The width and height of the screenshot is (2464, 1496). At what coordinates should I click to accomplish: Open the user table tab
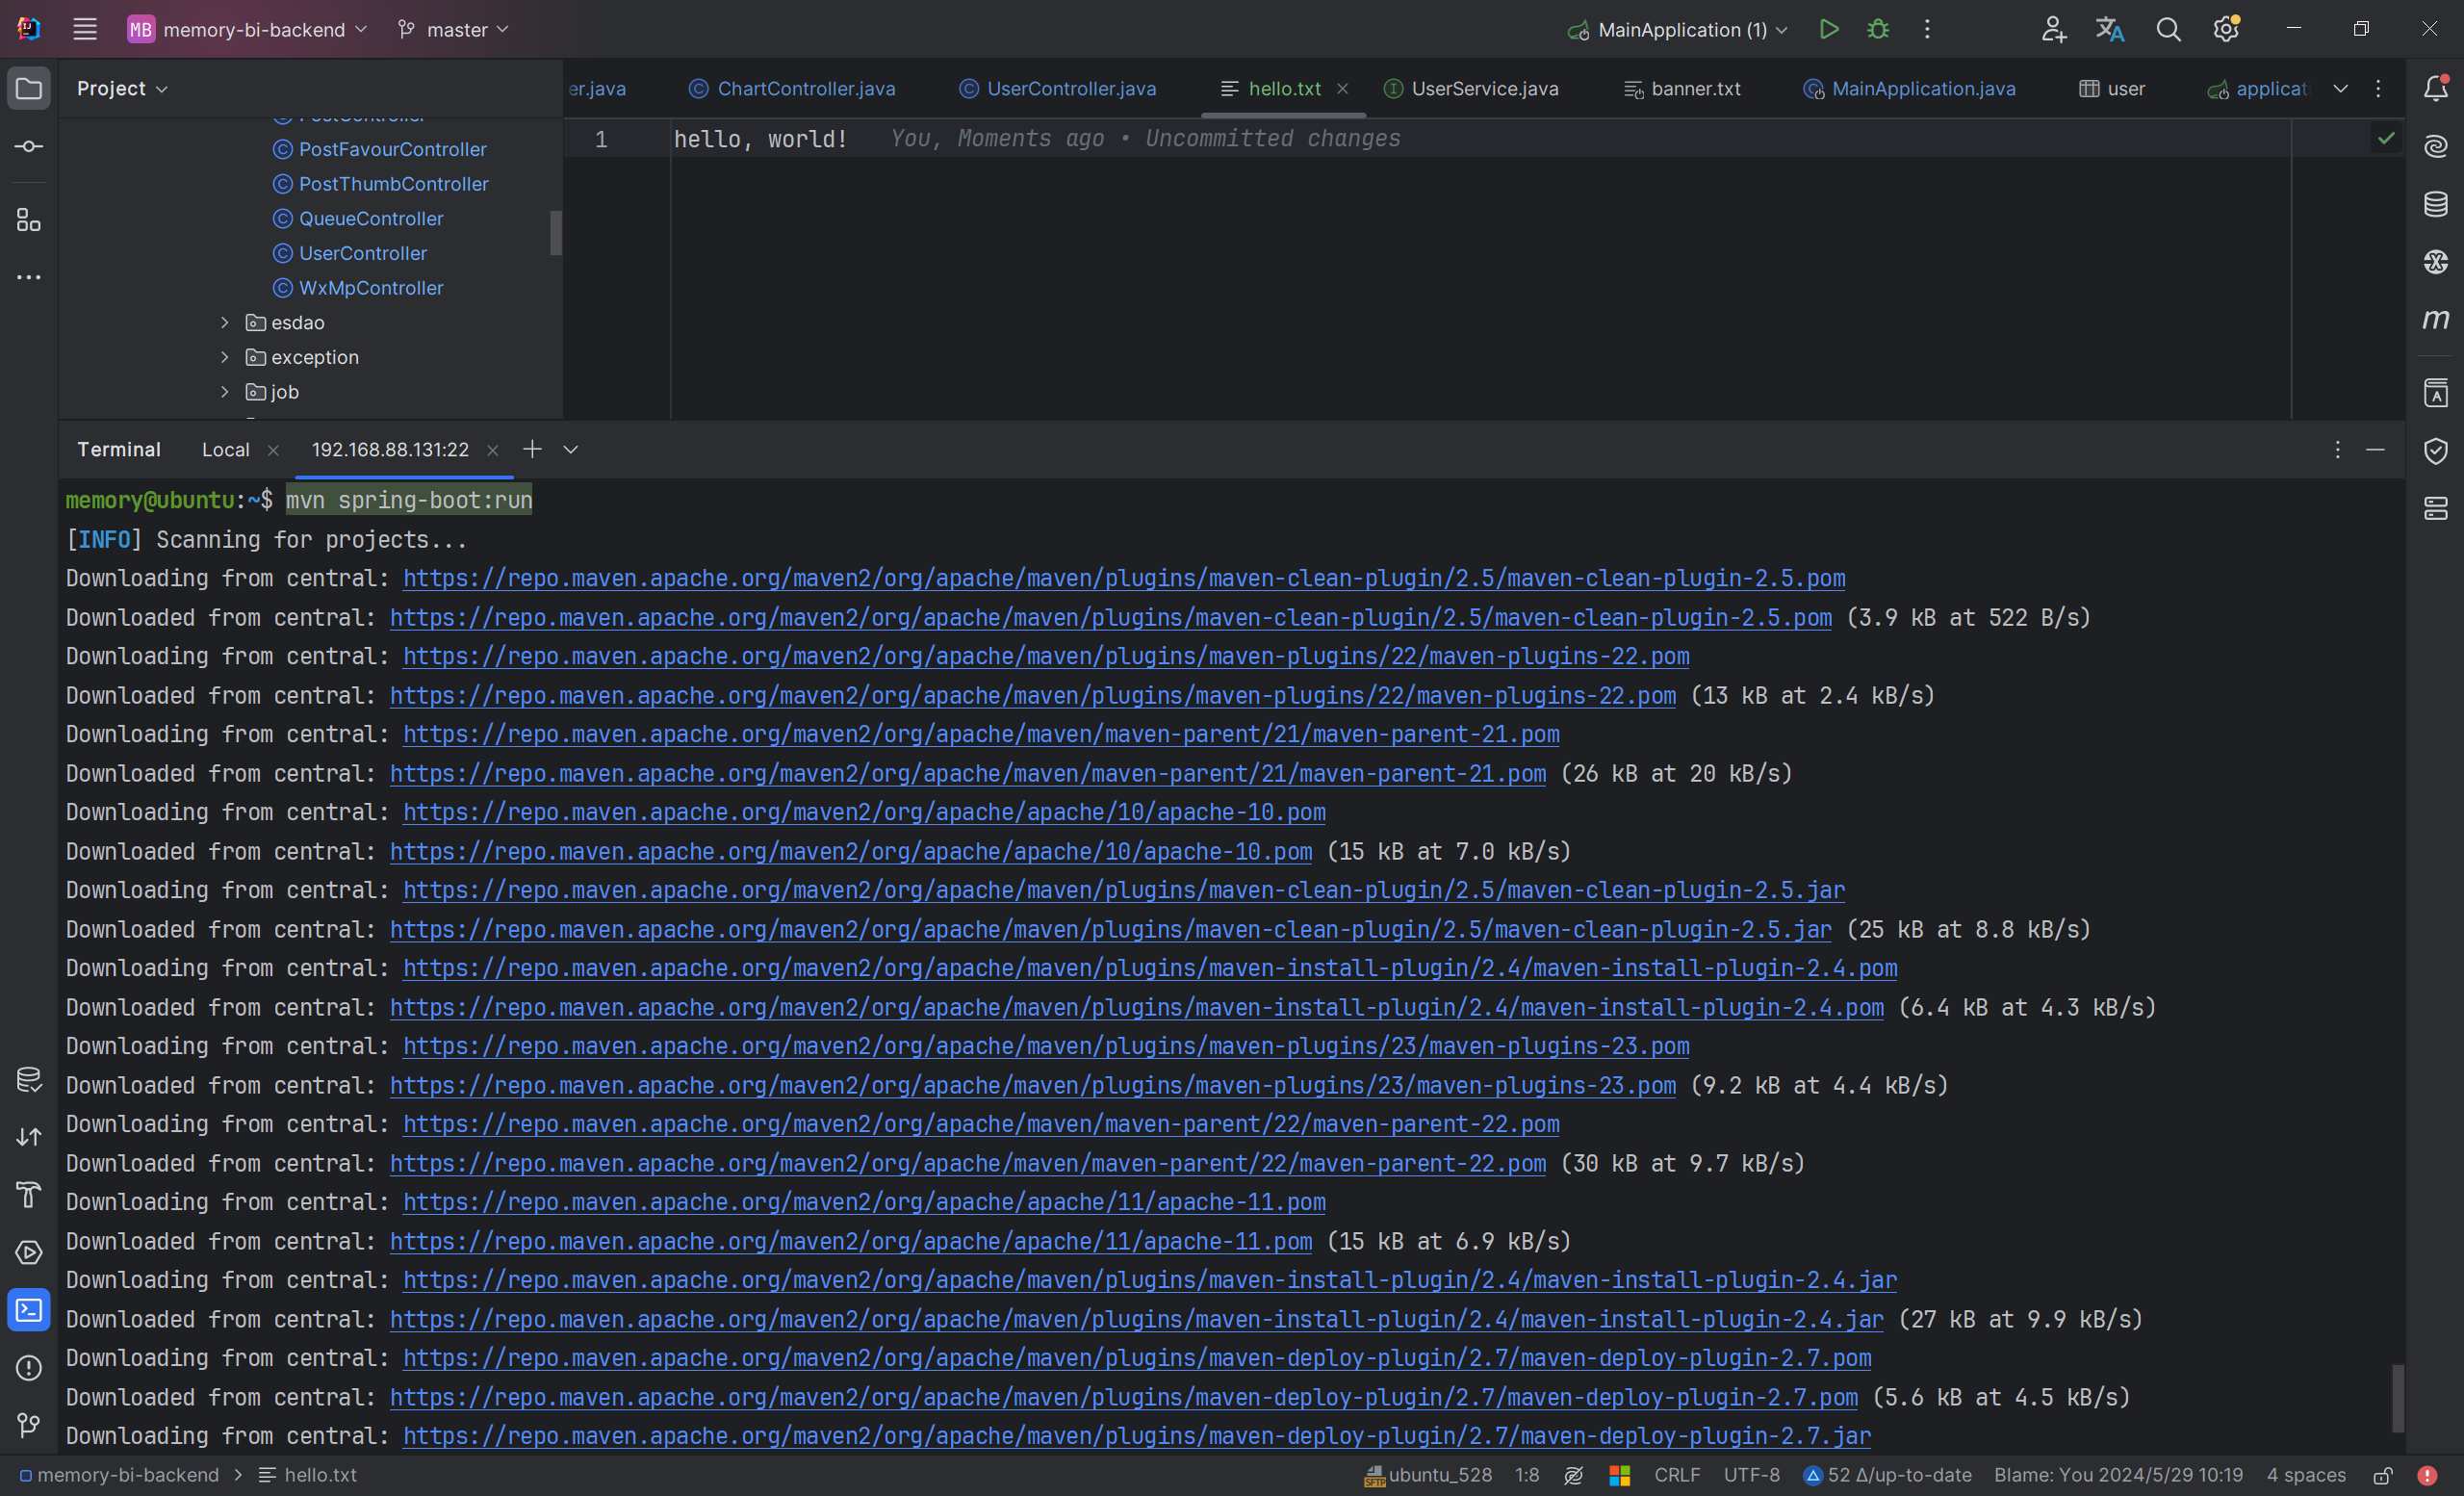[x=2112, y=89]
